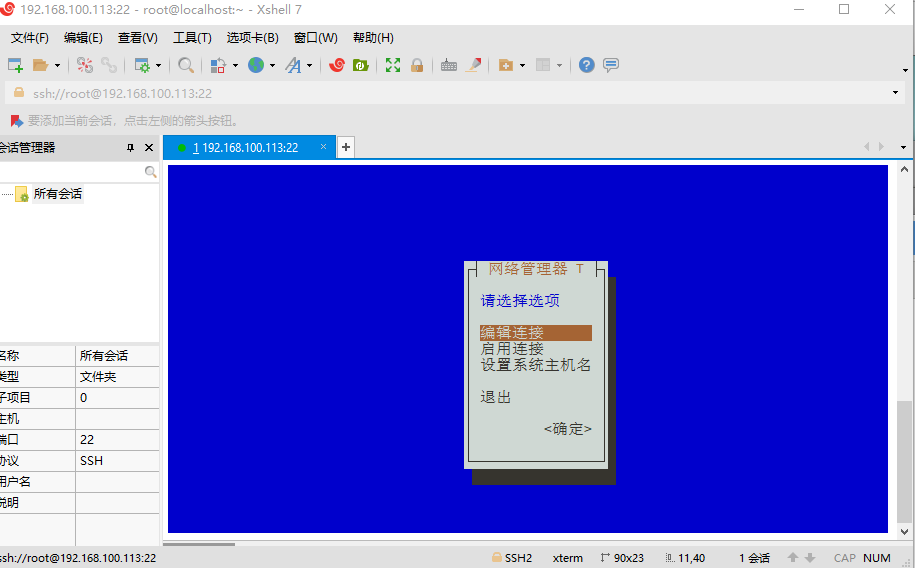Expand the toolbar options arrow at far right
The image size is (915, 568).
[905, 70]
